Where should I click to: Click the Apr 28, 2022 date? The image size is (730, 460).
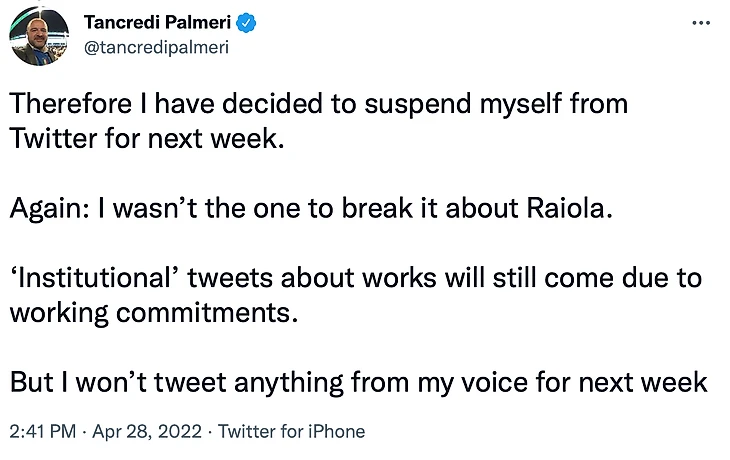(147, 431)
